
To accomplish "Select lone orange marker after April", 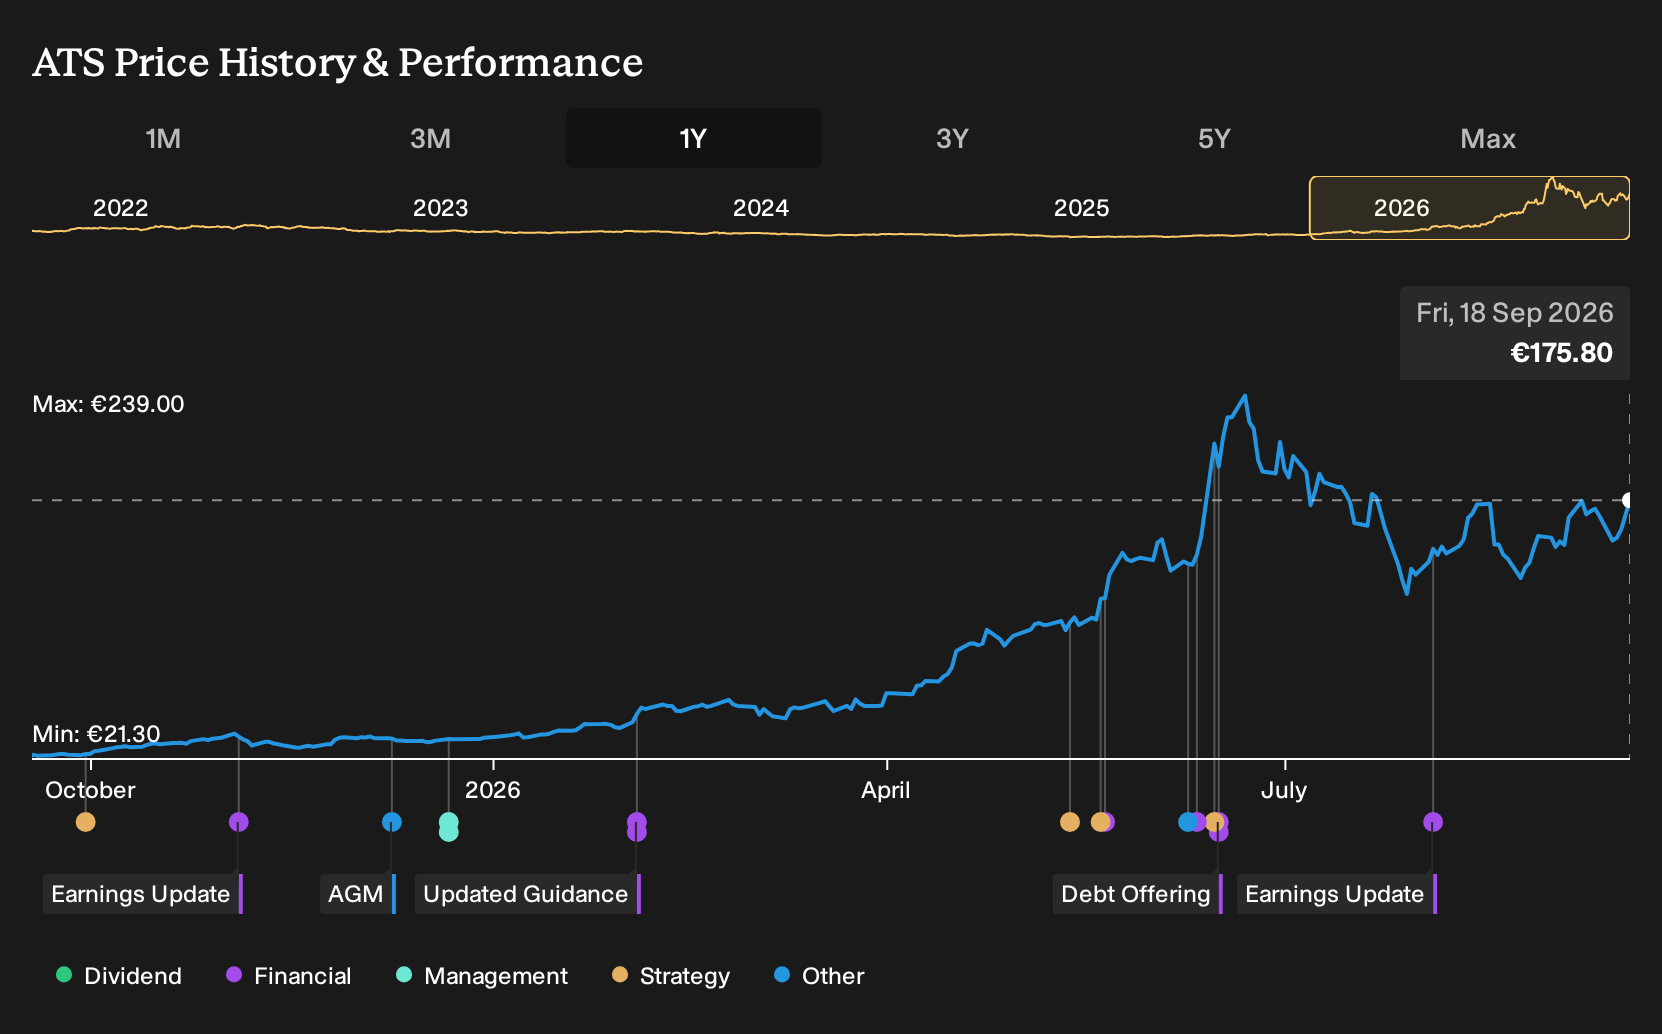I will click(1070, 822).
